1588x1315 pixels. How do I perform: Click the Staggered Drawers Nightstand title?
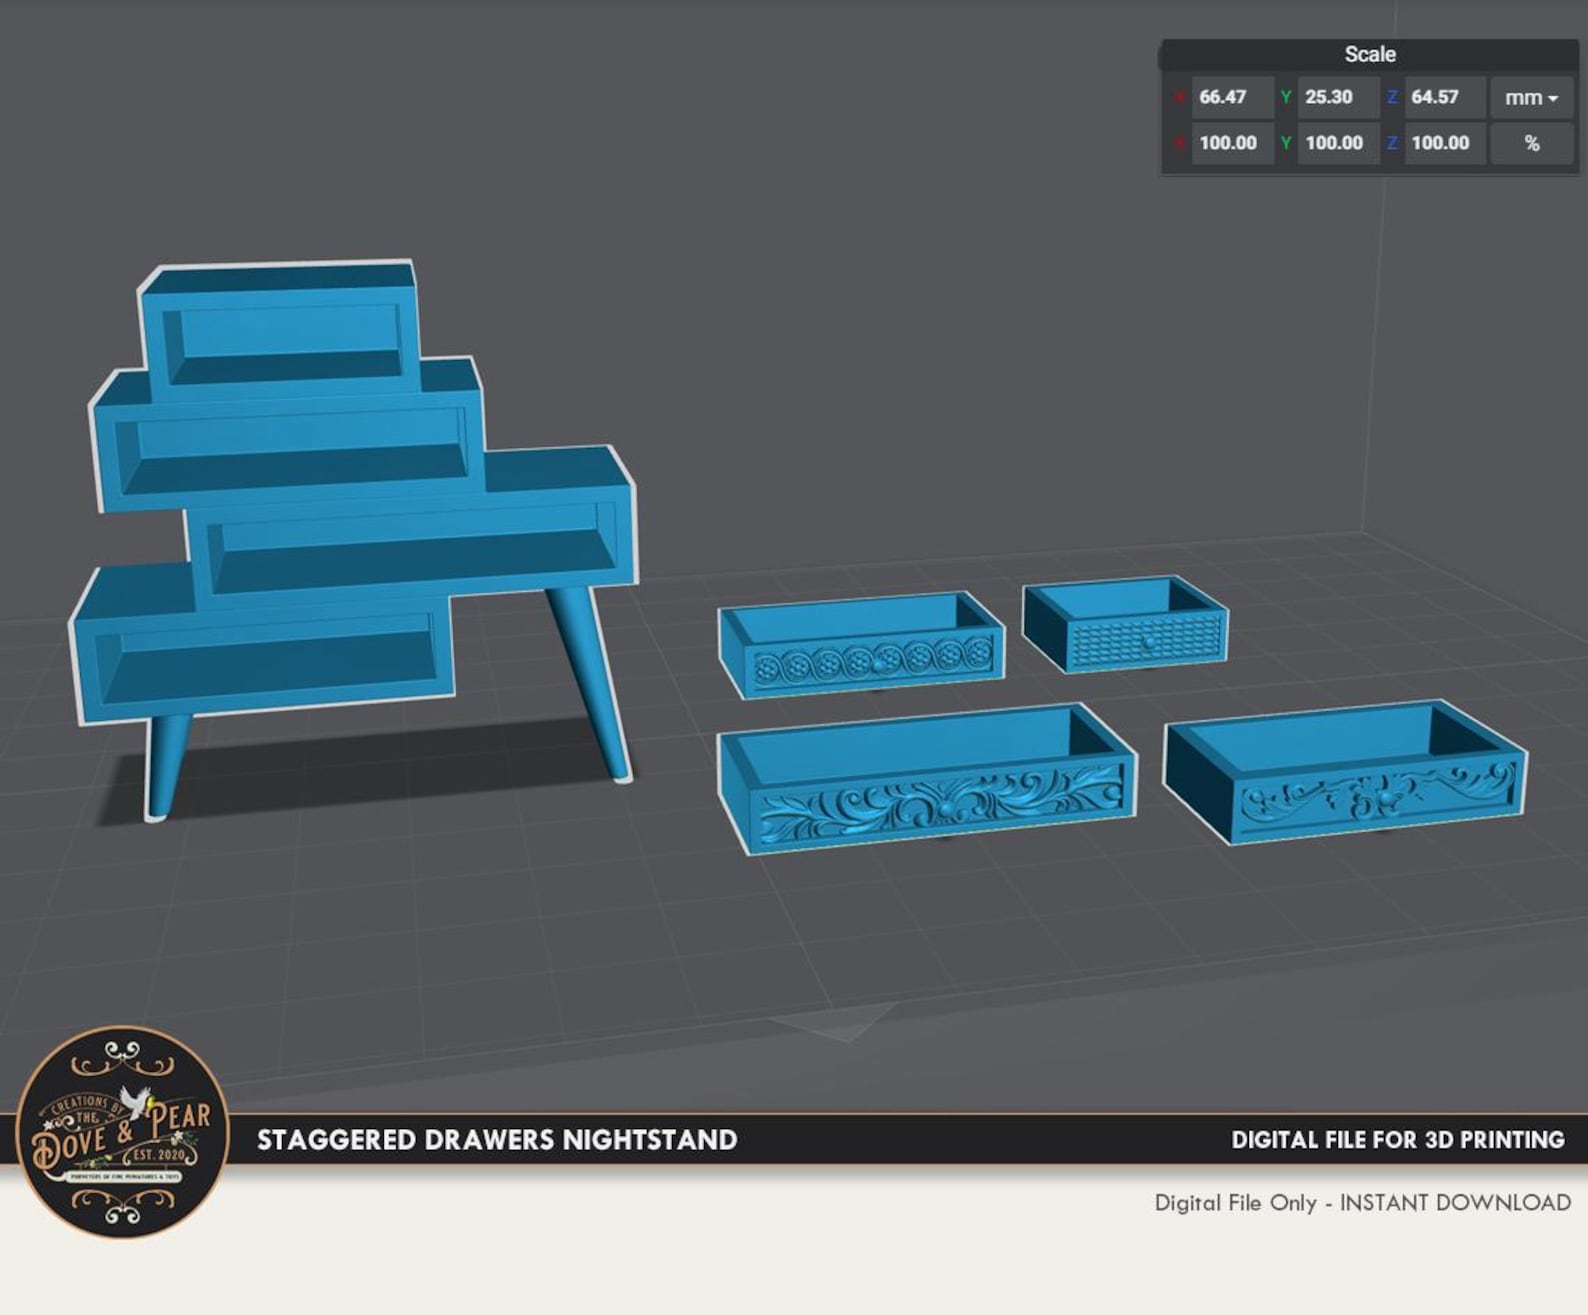click(497, 1140)
